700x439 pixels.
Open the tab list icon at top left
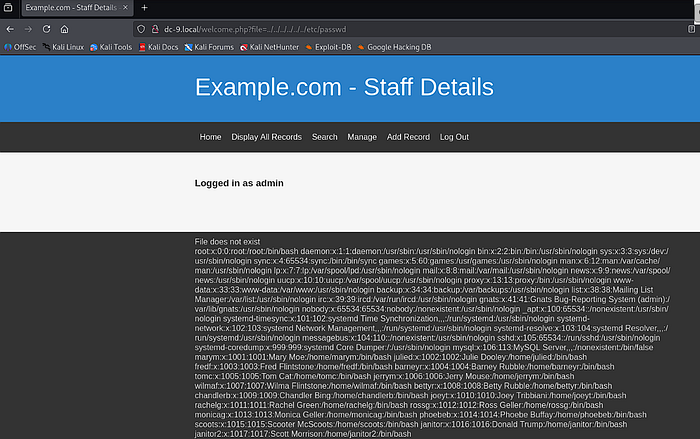click(8, 8)
